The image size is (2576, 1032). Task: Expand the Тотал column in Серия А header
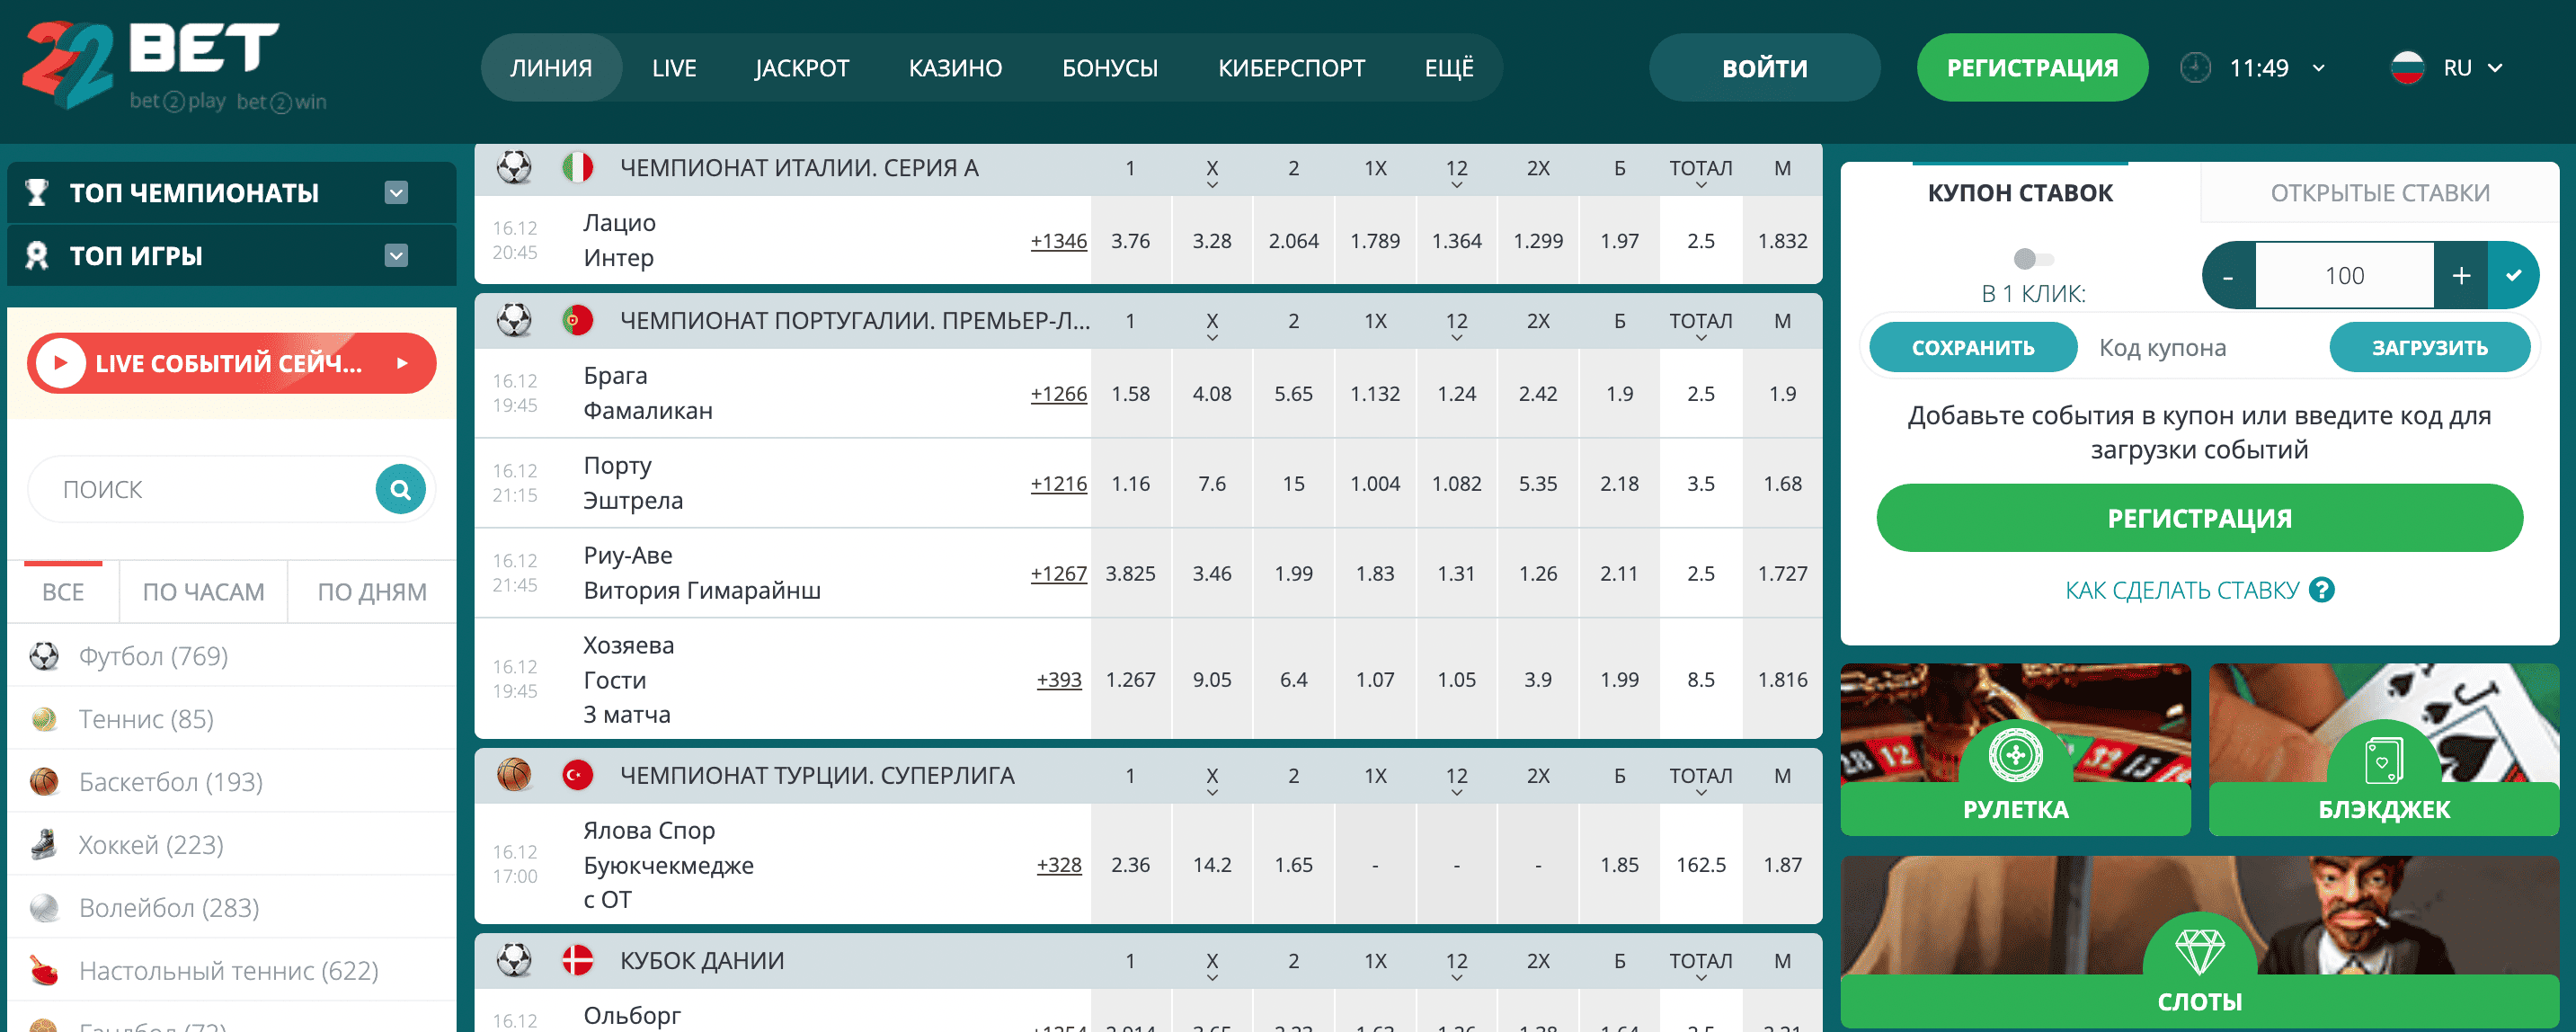tap(1701, 185)
